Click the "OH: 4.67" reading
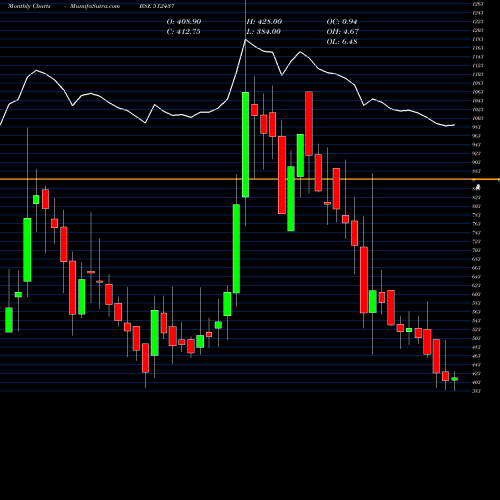 point(342,32)
